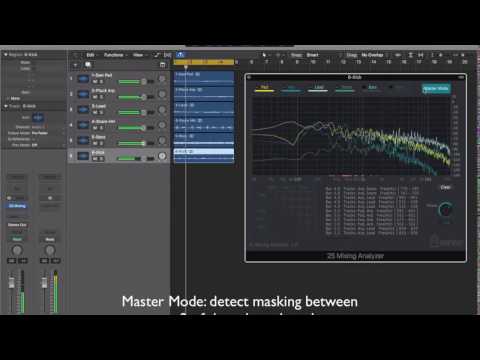This screenshot has height=360, width=480.
Task: Click volume slider on Kick track 6
Action: [132, 158]
